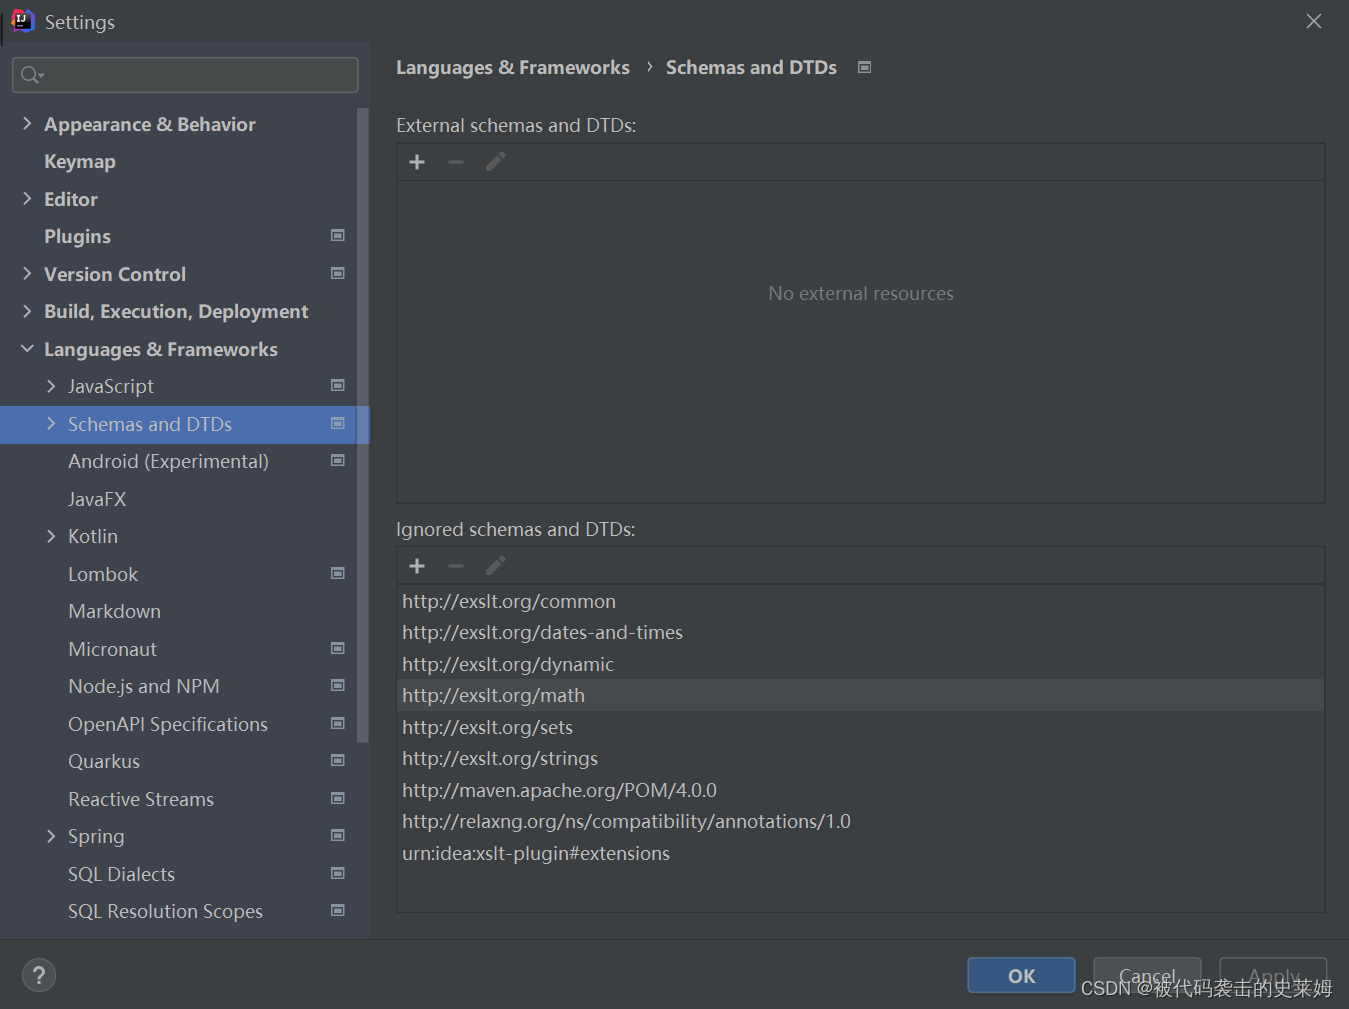Open SQL Resolution Scopes settings page

click(x=165, y=912)
